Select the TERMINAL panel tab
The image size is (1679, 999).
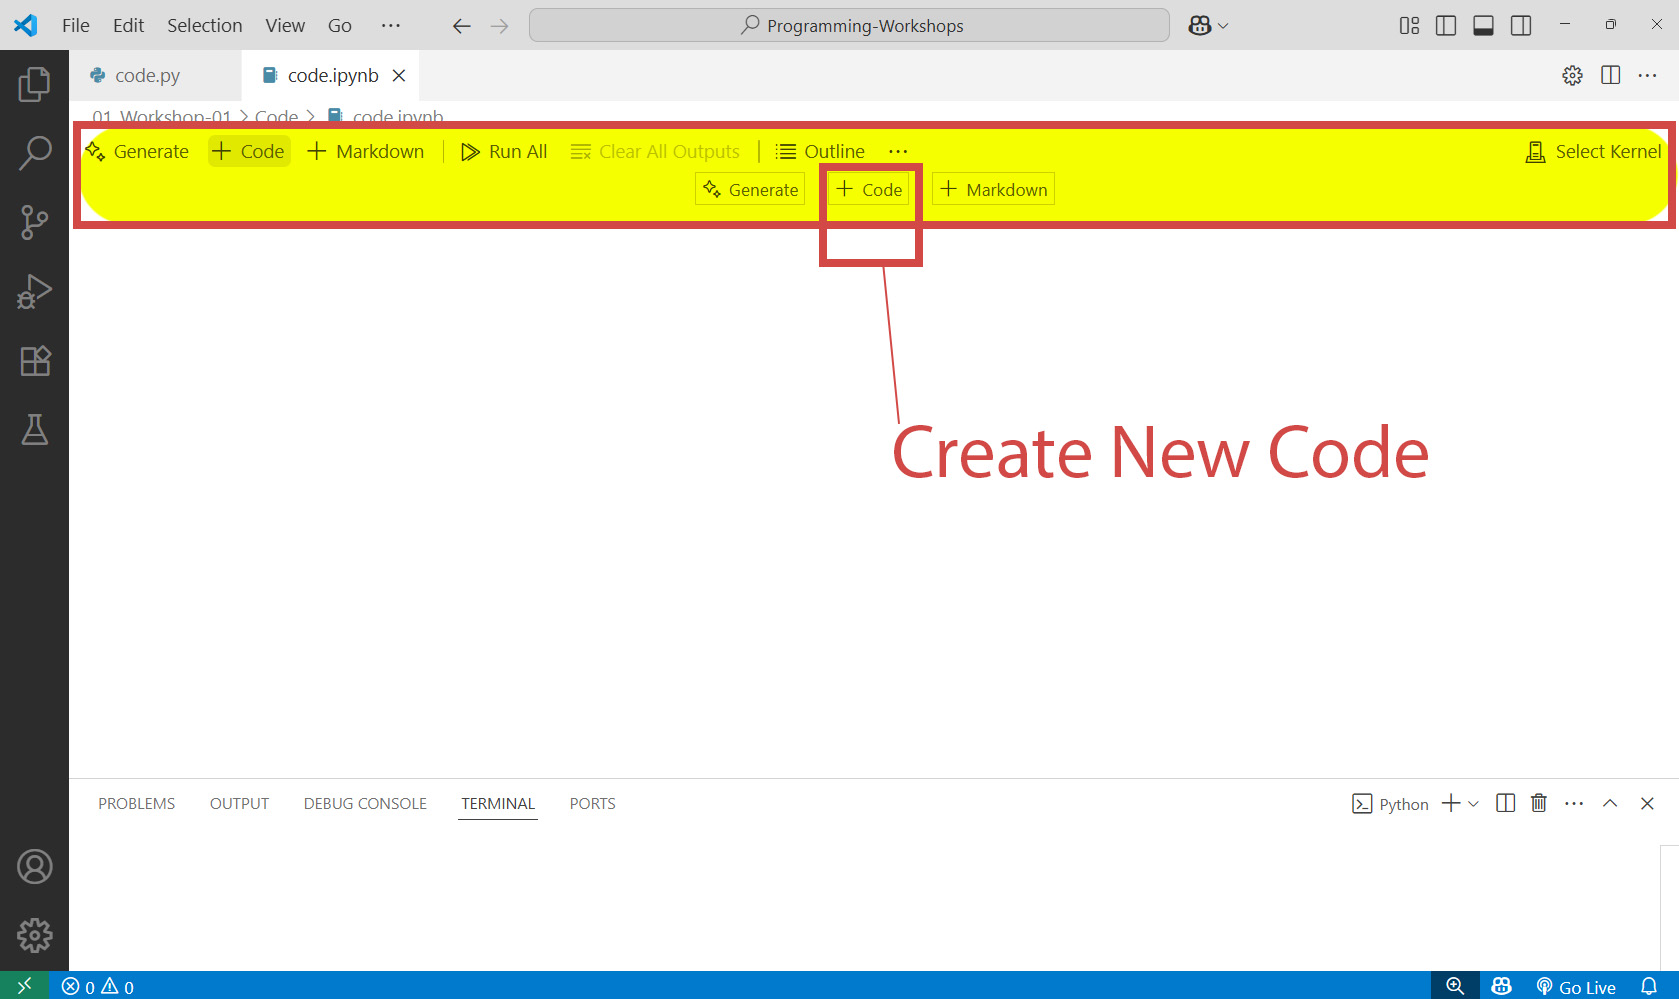(498, 803)
